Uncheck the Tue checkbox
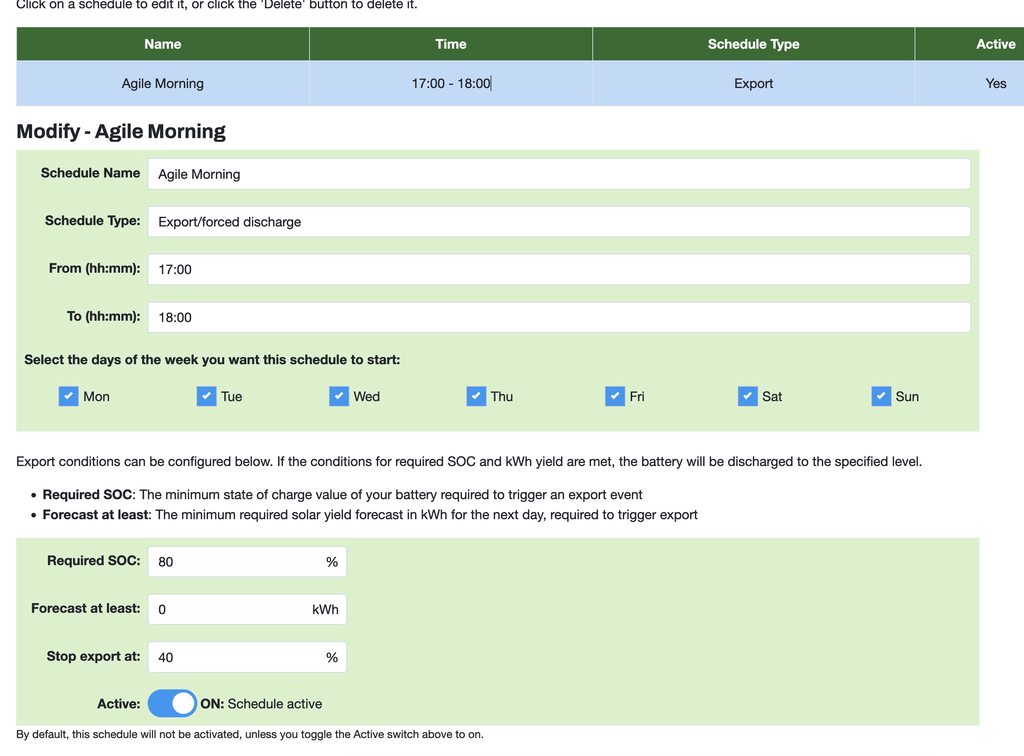The width and height of the screenshot is (1024, 756). [206, 396]
